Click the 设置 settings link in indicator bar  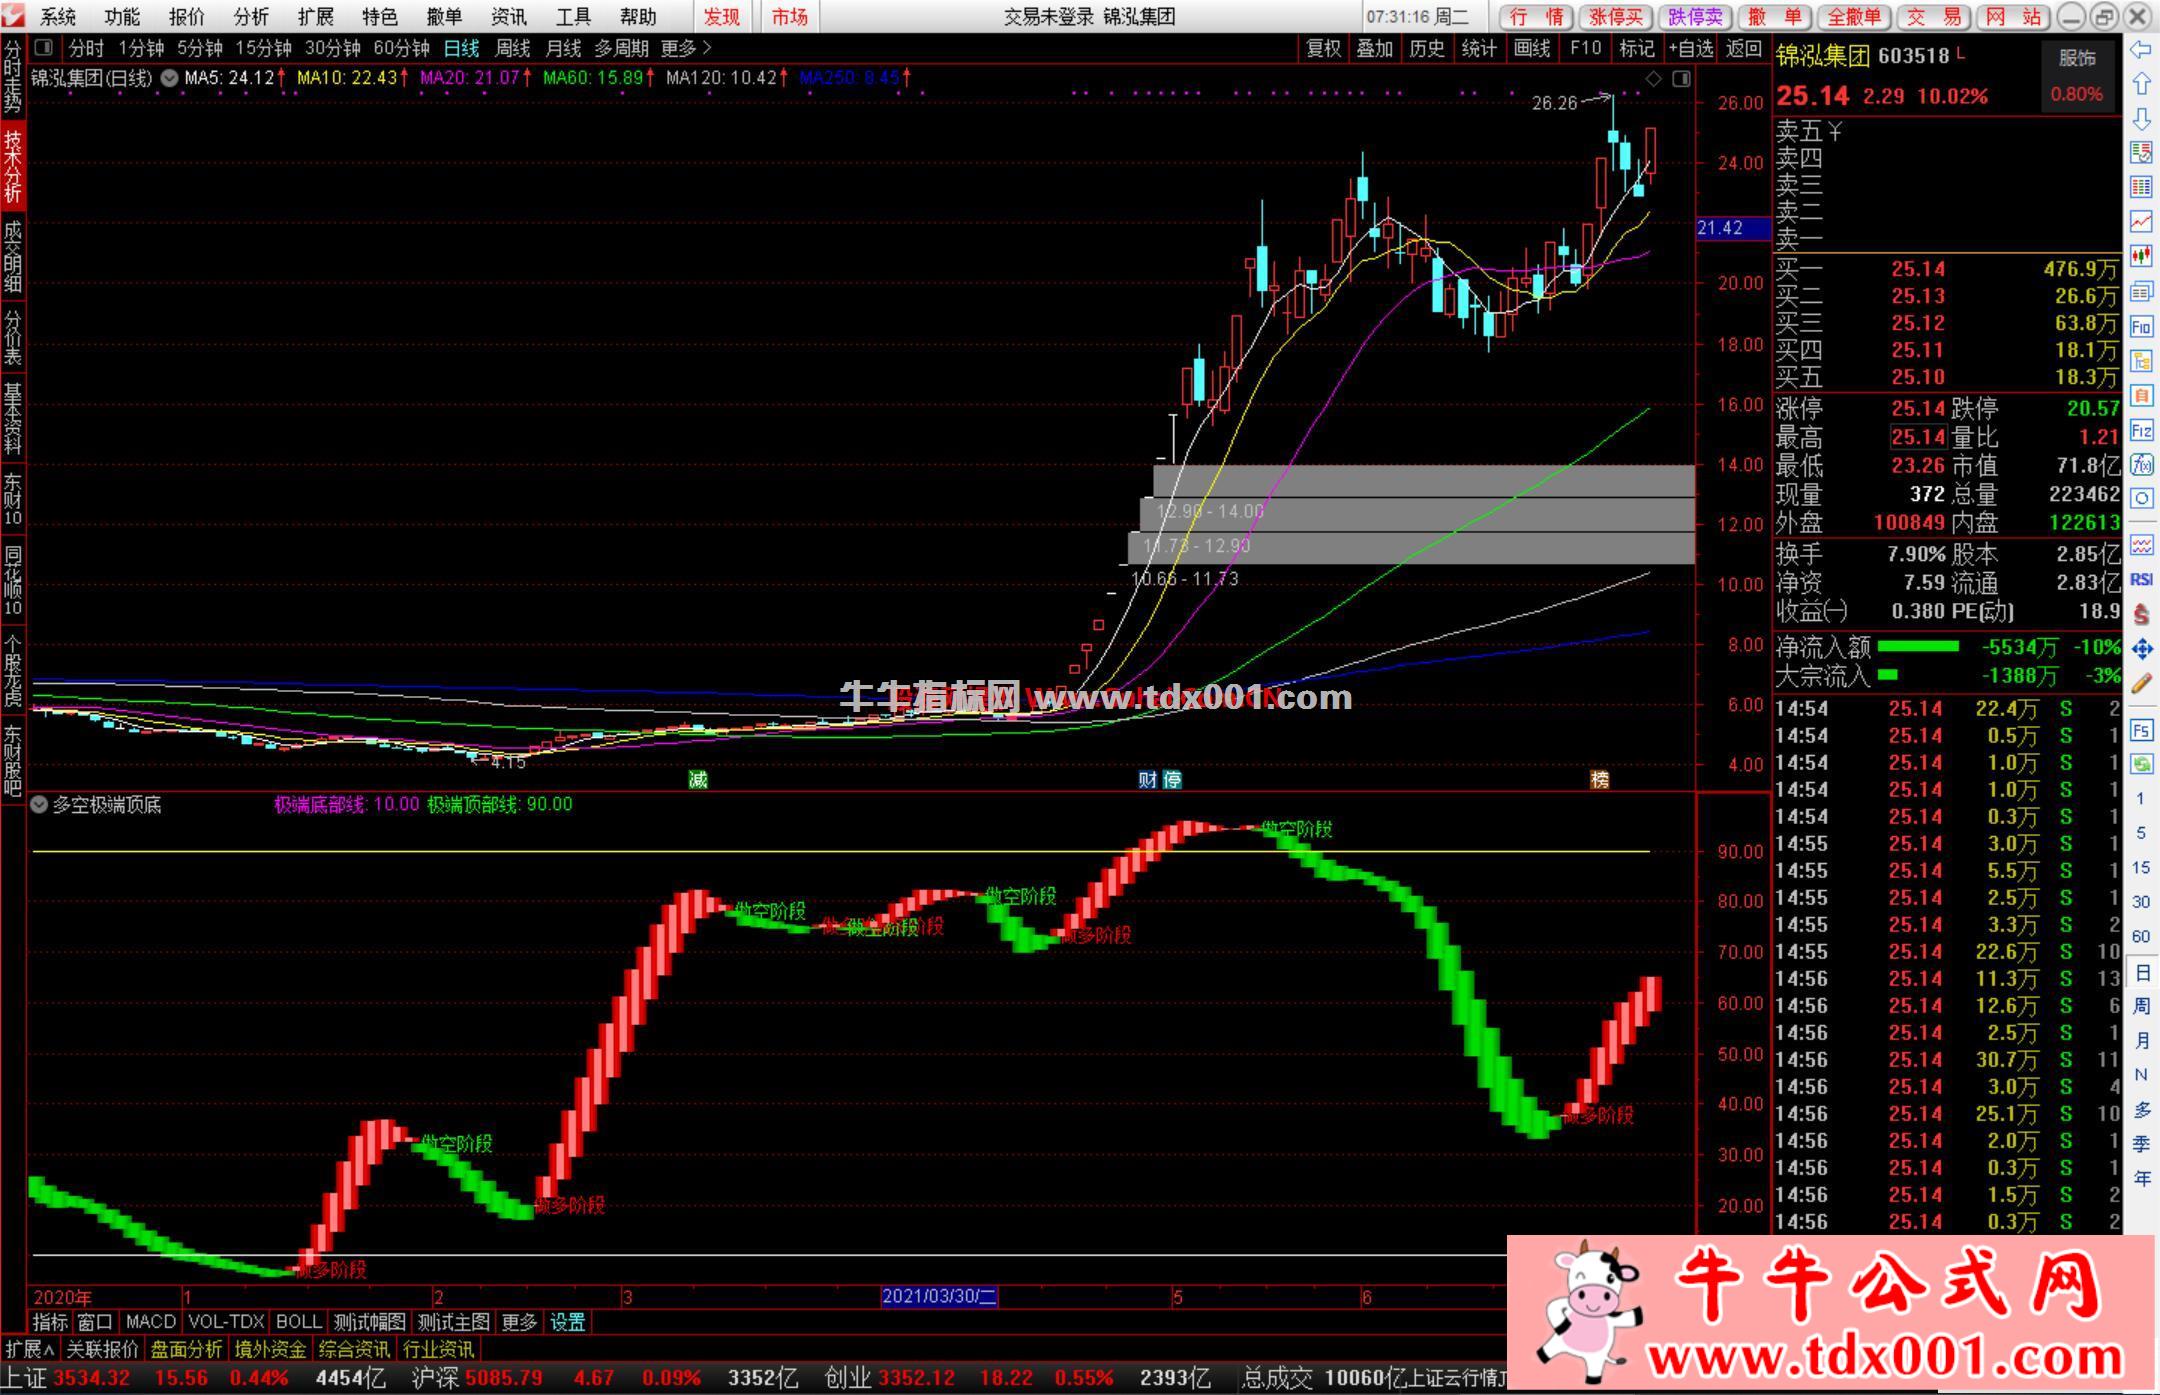pos(568,1322)
